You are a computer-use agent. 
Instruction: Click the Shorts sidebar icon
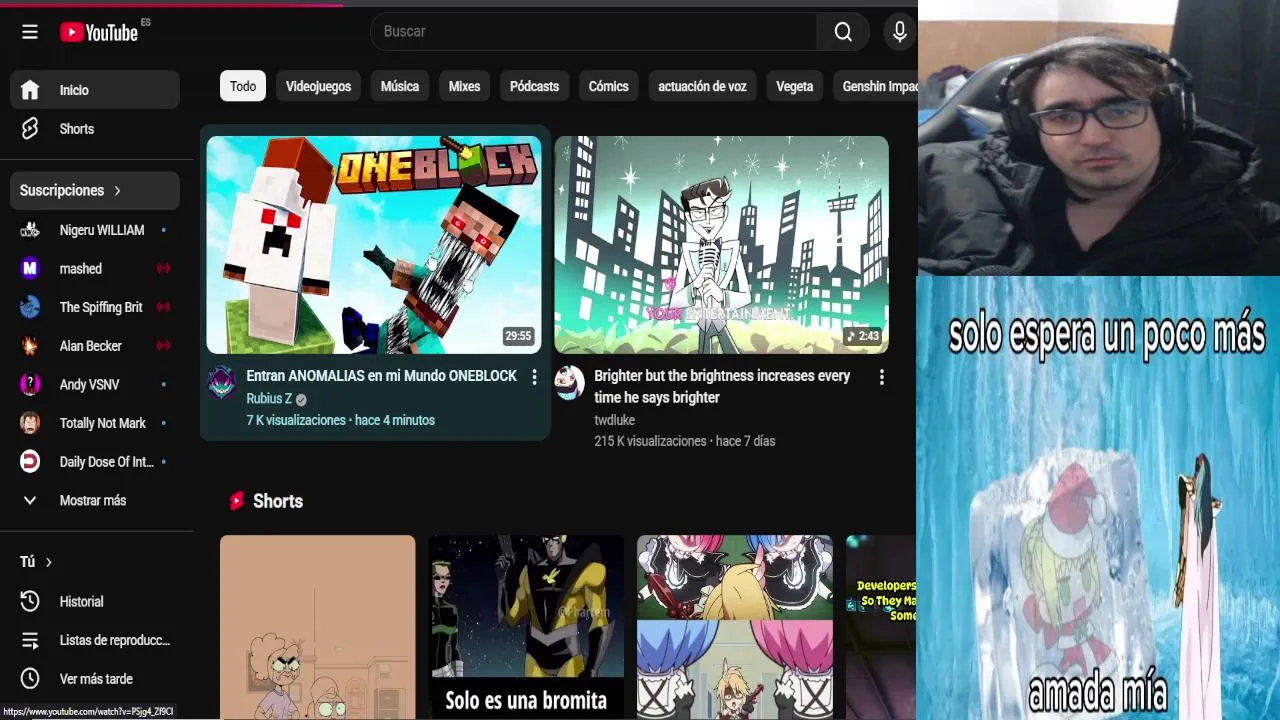click(x=30, y=129)
